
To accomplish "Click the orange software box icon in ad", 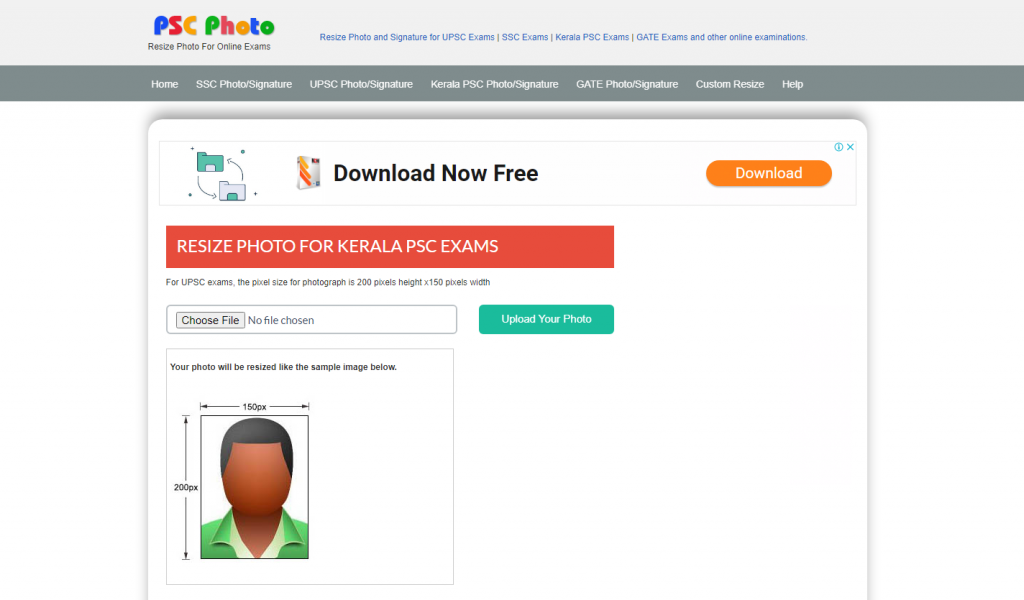I will 308,173.
